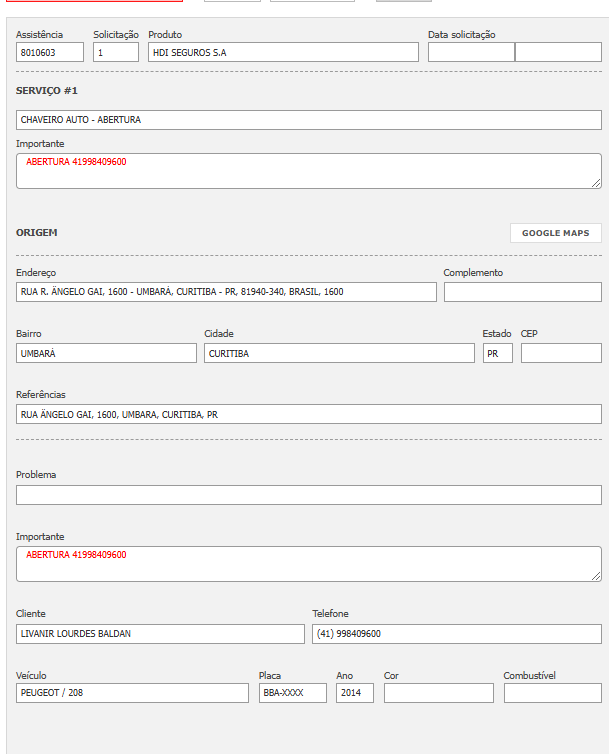Click the Importante textarea under Serviço #1
Screen dimensions: 609x754
coord(308,171)
